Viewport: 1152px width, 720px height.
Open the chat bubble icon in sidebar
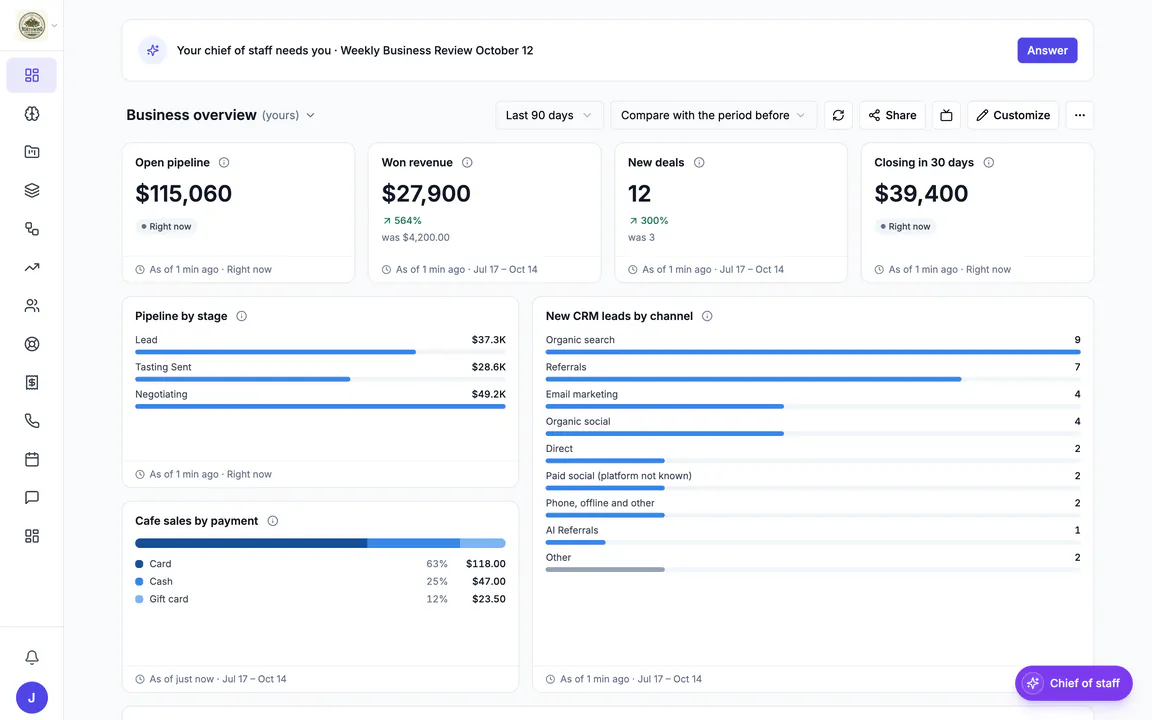click(x=32, y=497)
